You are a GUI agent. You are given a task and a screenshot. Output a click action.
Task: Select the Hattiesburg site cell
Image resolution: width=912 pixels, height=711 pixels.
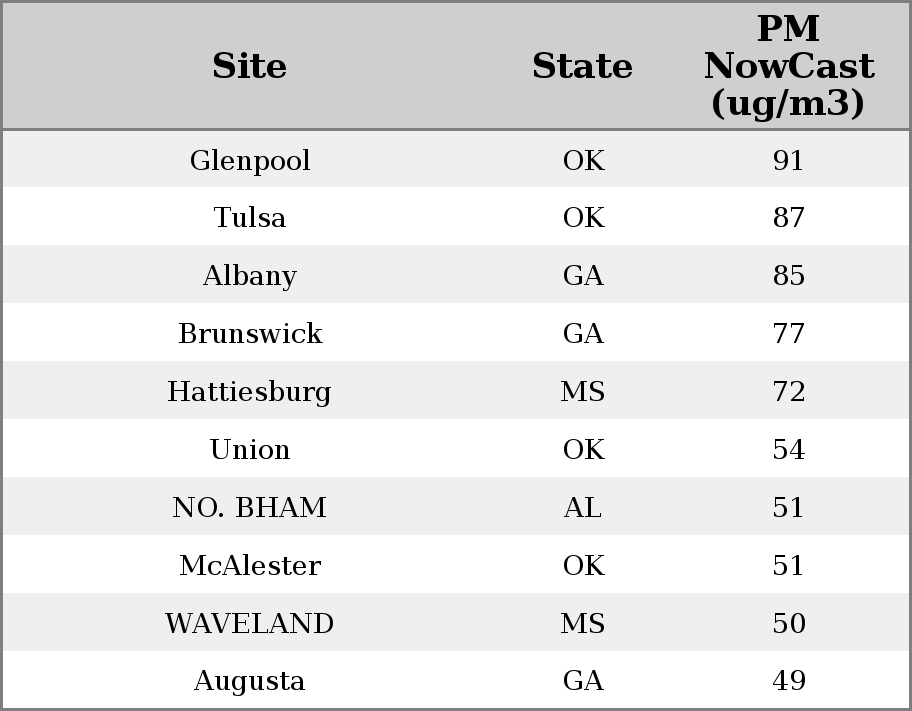[x=250, y=392]
